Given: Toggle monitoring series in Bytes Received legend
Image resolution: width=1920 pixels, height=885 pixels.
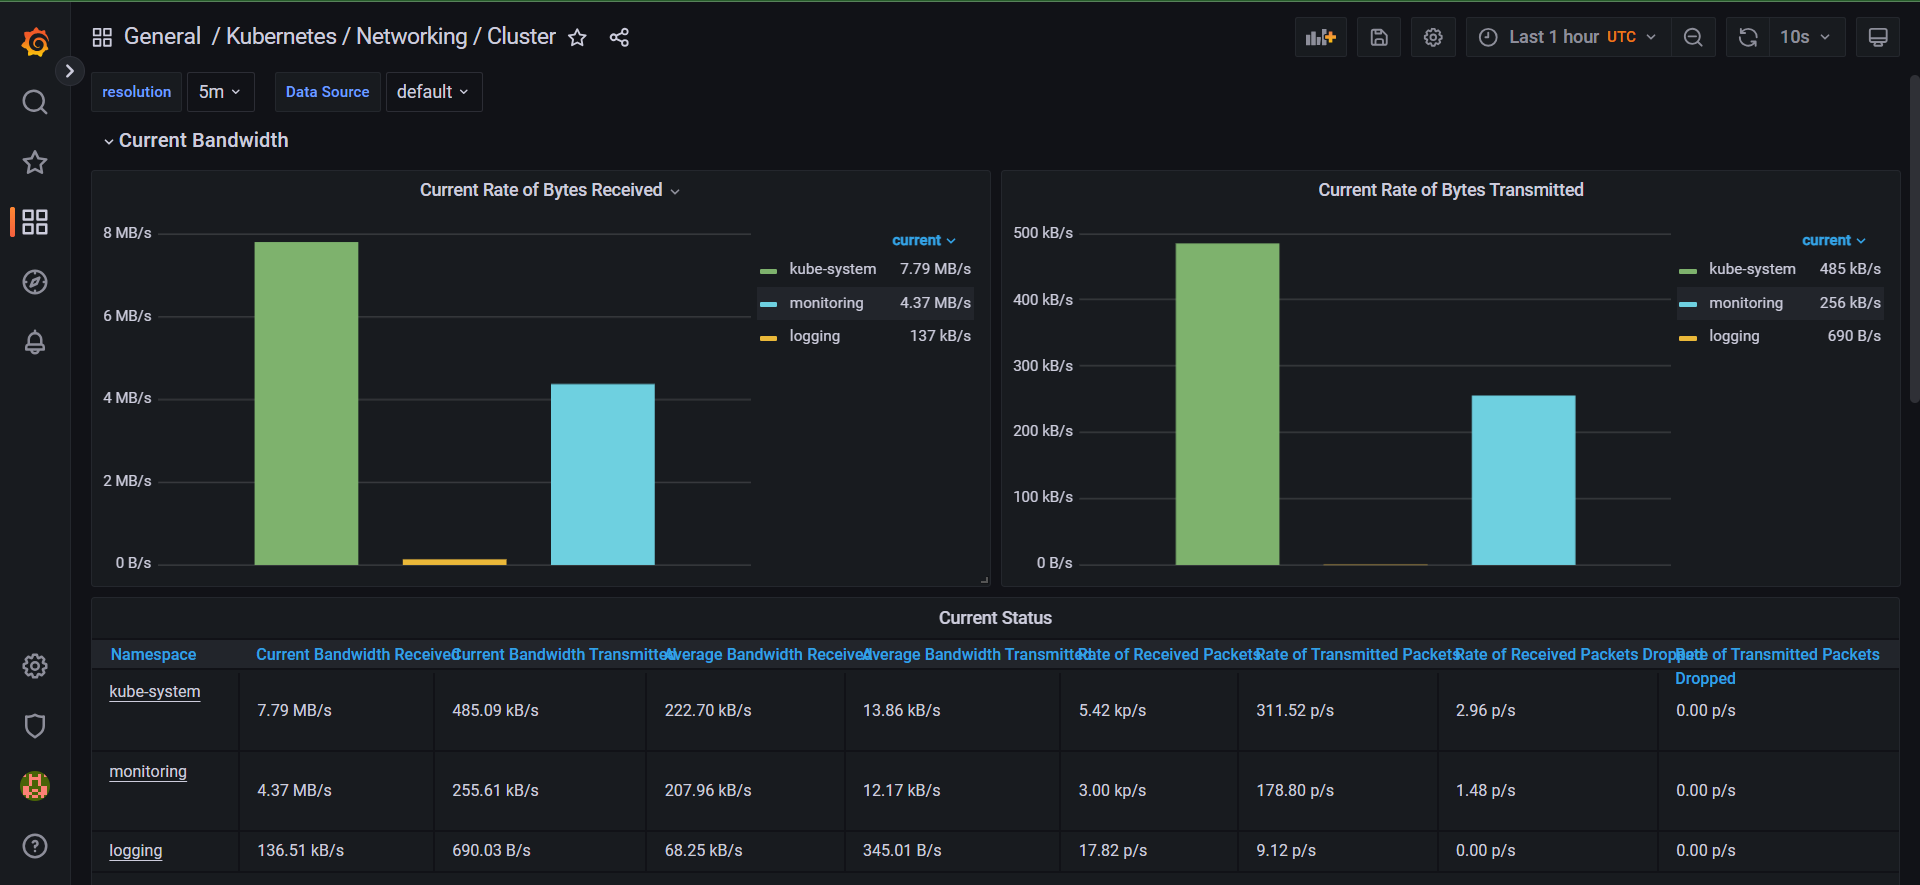Looking at the screenshot, I should coord(826,303).
